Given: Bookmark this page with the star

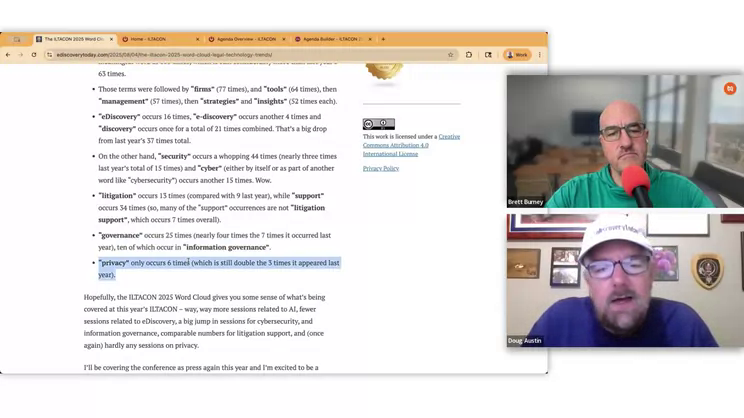Looking at the screenshot, I should [450, 55].
